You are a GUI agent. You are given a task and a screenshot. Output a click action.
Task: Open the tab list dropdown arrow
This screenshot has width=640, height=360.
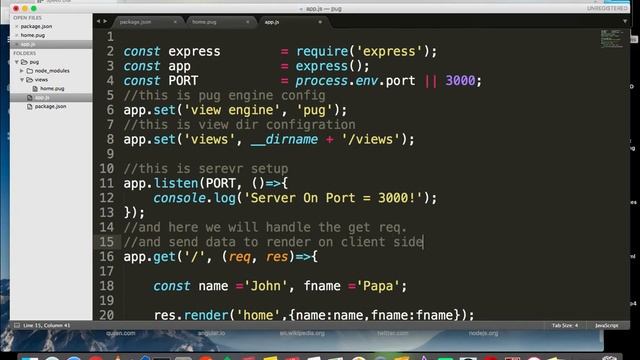[x=625, y=21]
